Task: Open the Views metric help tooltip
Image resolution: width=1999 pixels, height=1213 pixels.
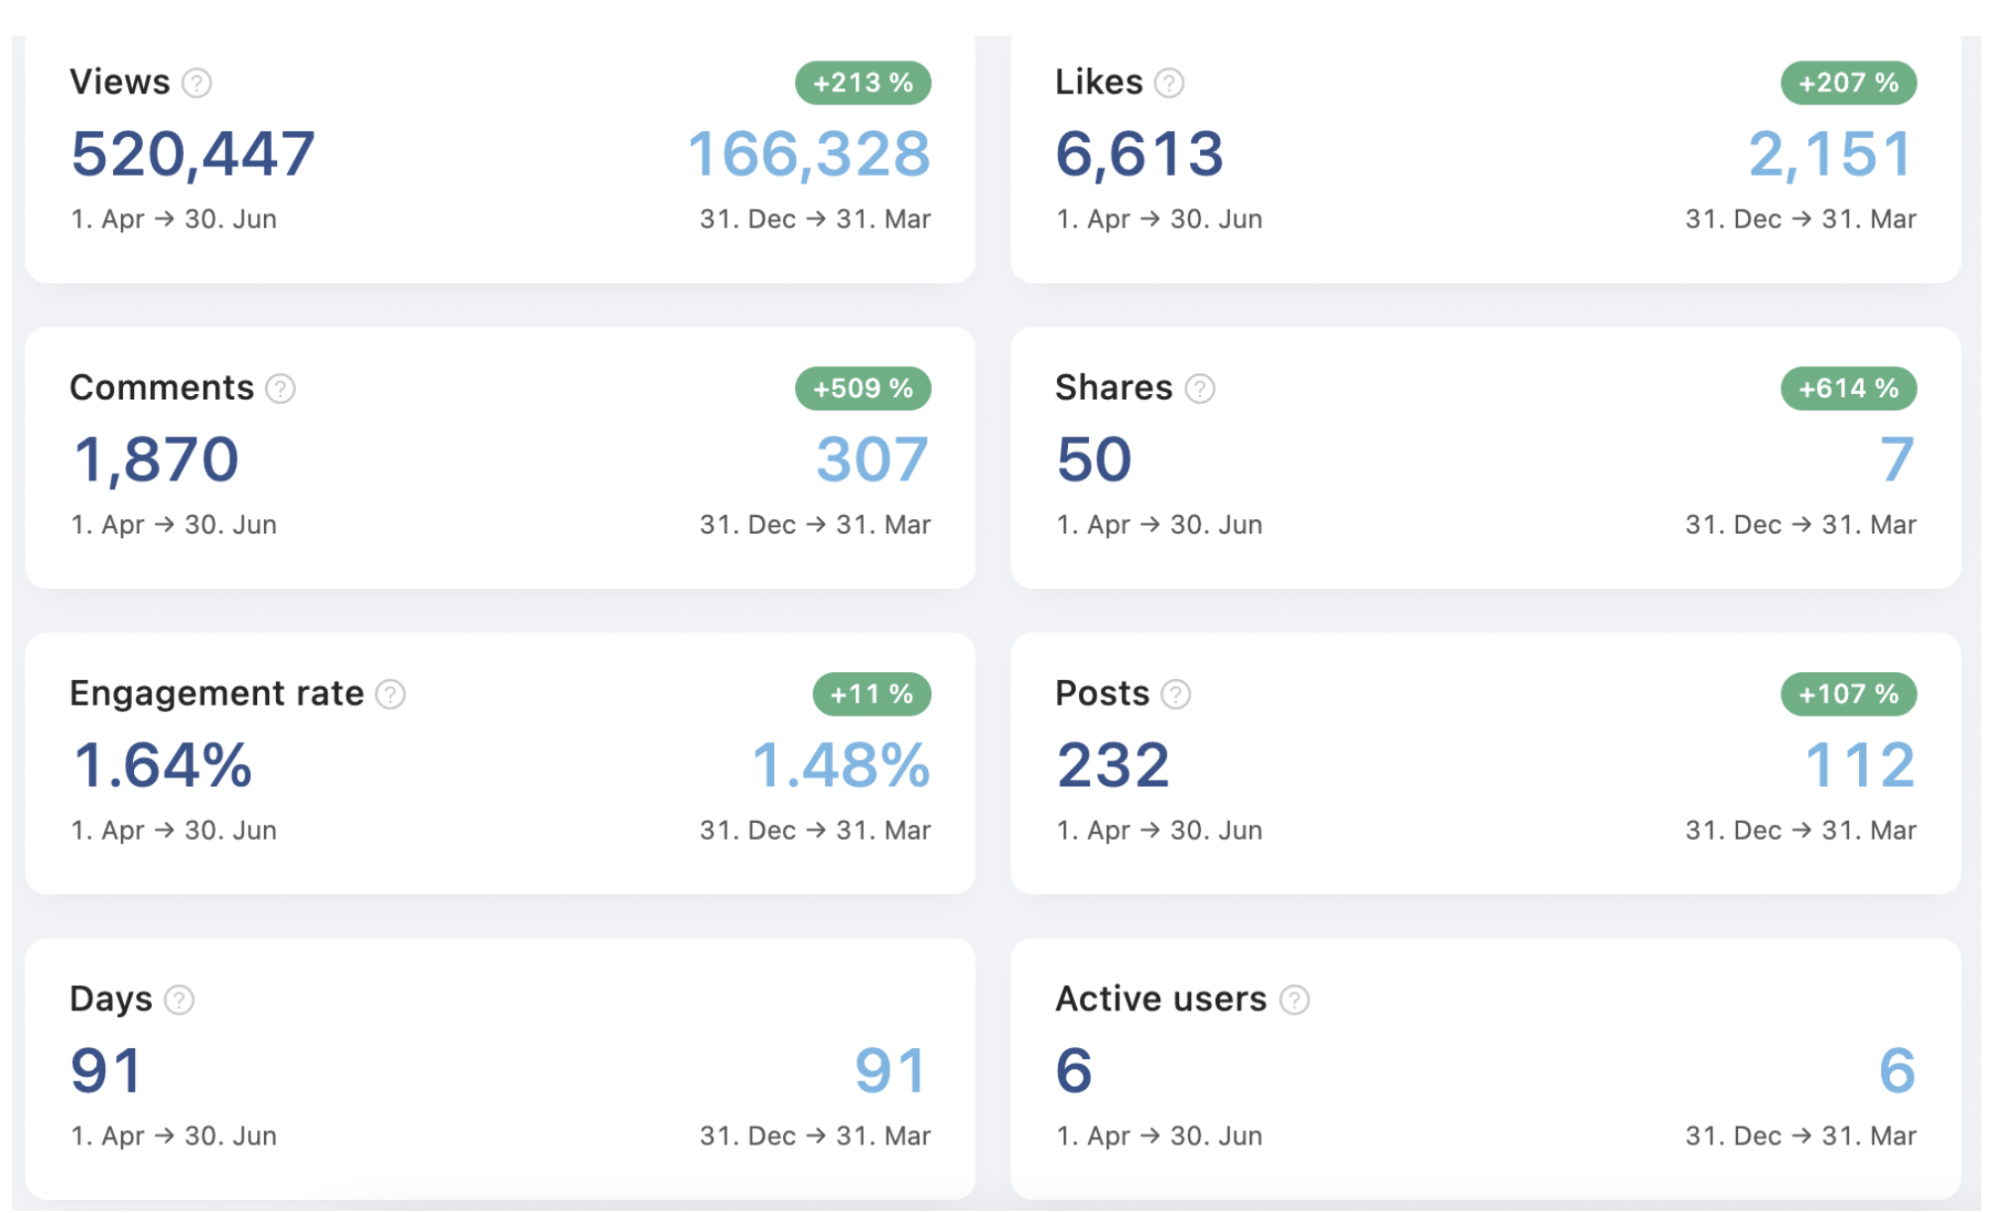Action: pos(199,84)
